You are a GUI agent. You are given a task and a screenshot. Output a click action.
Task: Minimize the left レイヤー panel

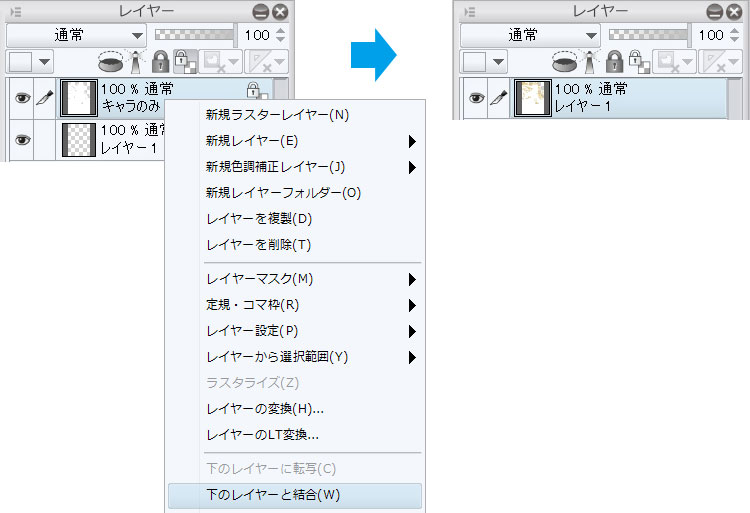click(261, 11)
